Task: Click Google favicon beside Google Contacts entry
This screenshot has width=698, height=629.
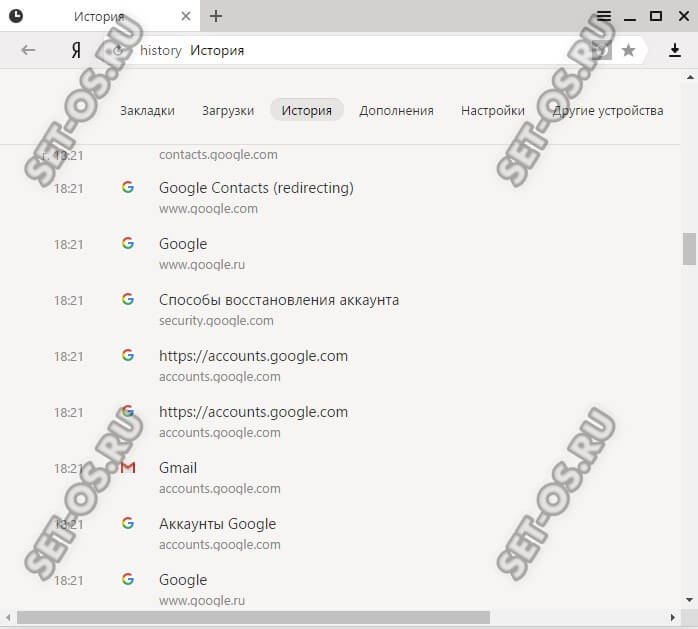Action: [128, 188]
